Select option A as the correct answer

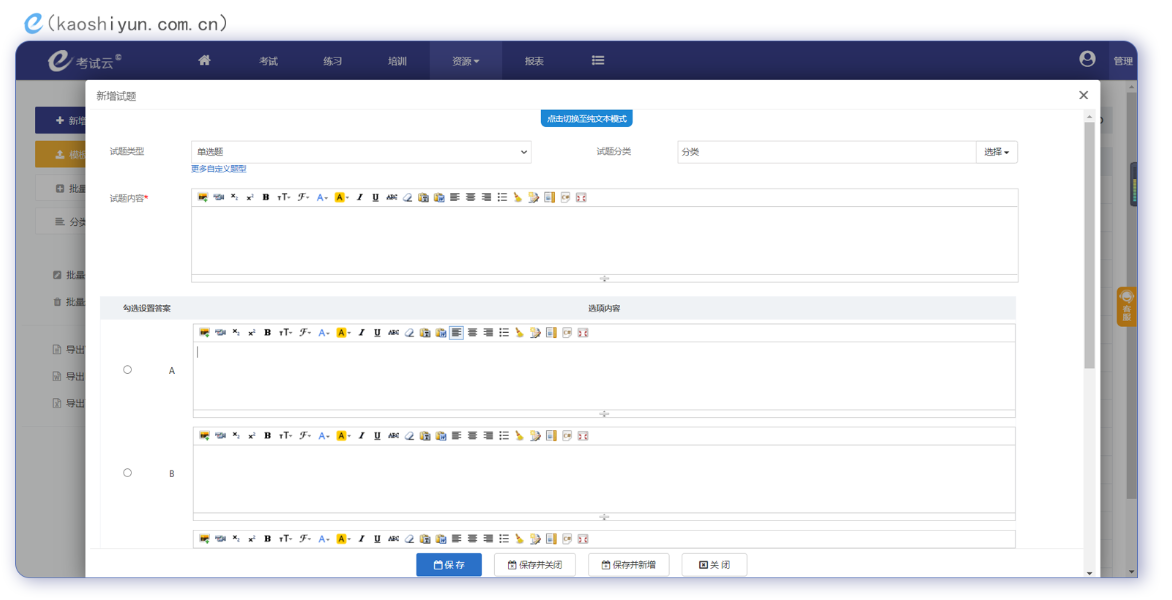point(127,370)
